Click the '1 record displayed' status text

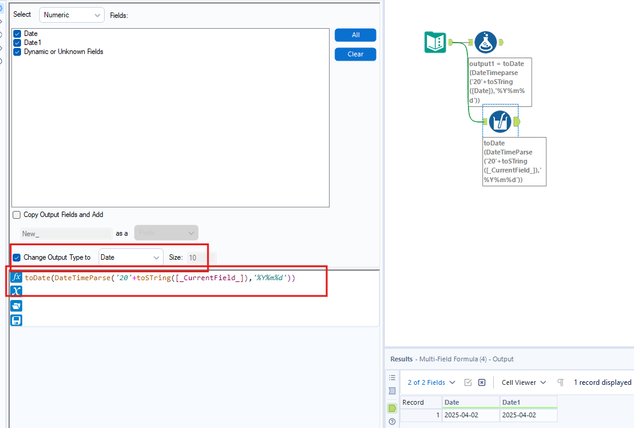[x=602, y=382]
